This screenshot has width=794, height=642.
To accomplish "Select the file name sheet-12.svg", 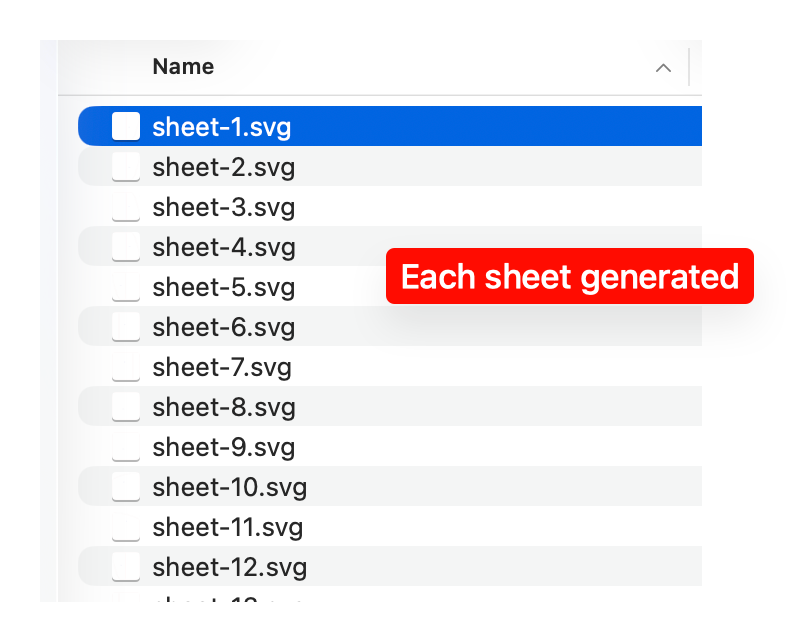I will [230, 567].
